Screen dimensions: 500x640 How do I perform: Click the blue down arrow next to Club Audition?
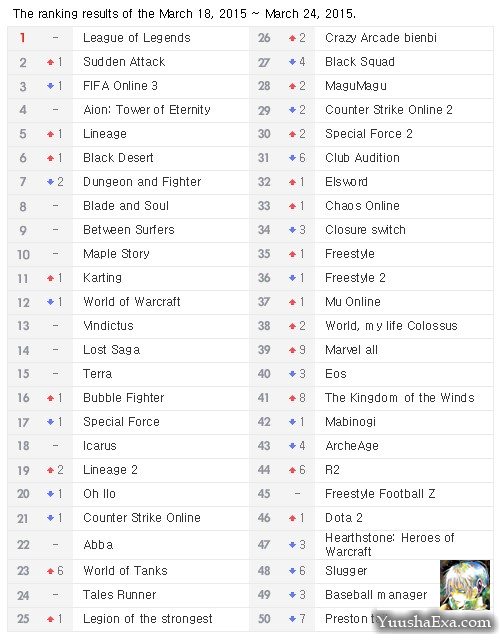pyautogui.click(x=292, y=158)
